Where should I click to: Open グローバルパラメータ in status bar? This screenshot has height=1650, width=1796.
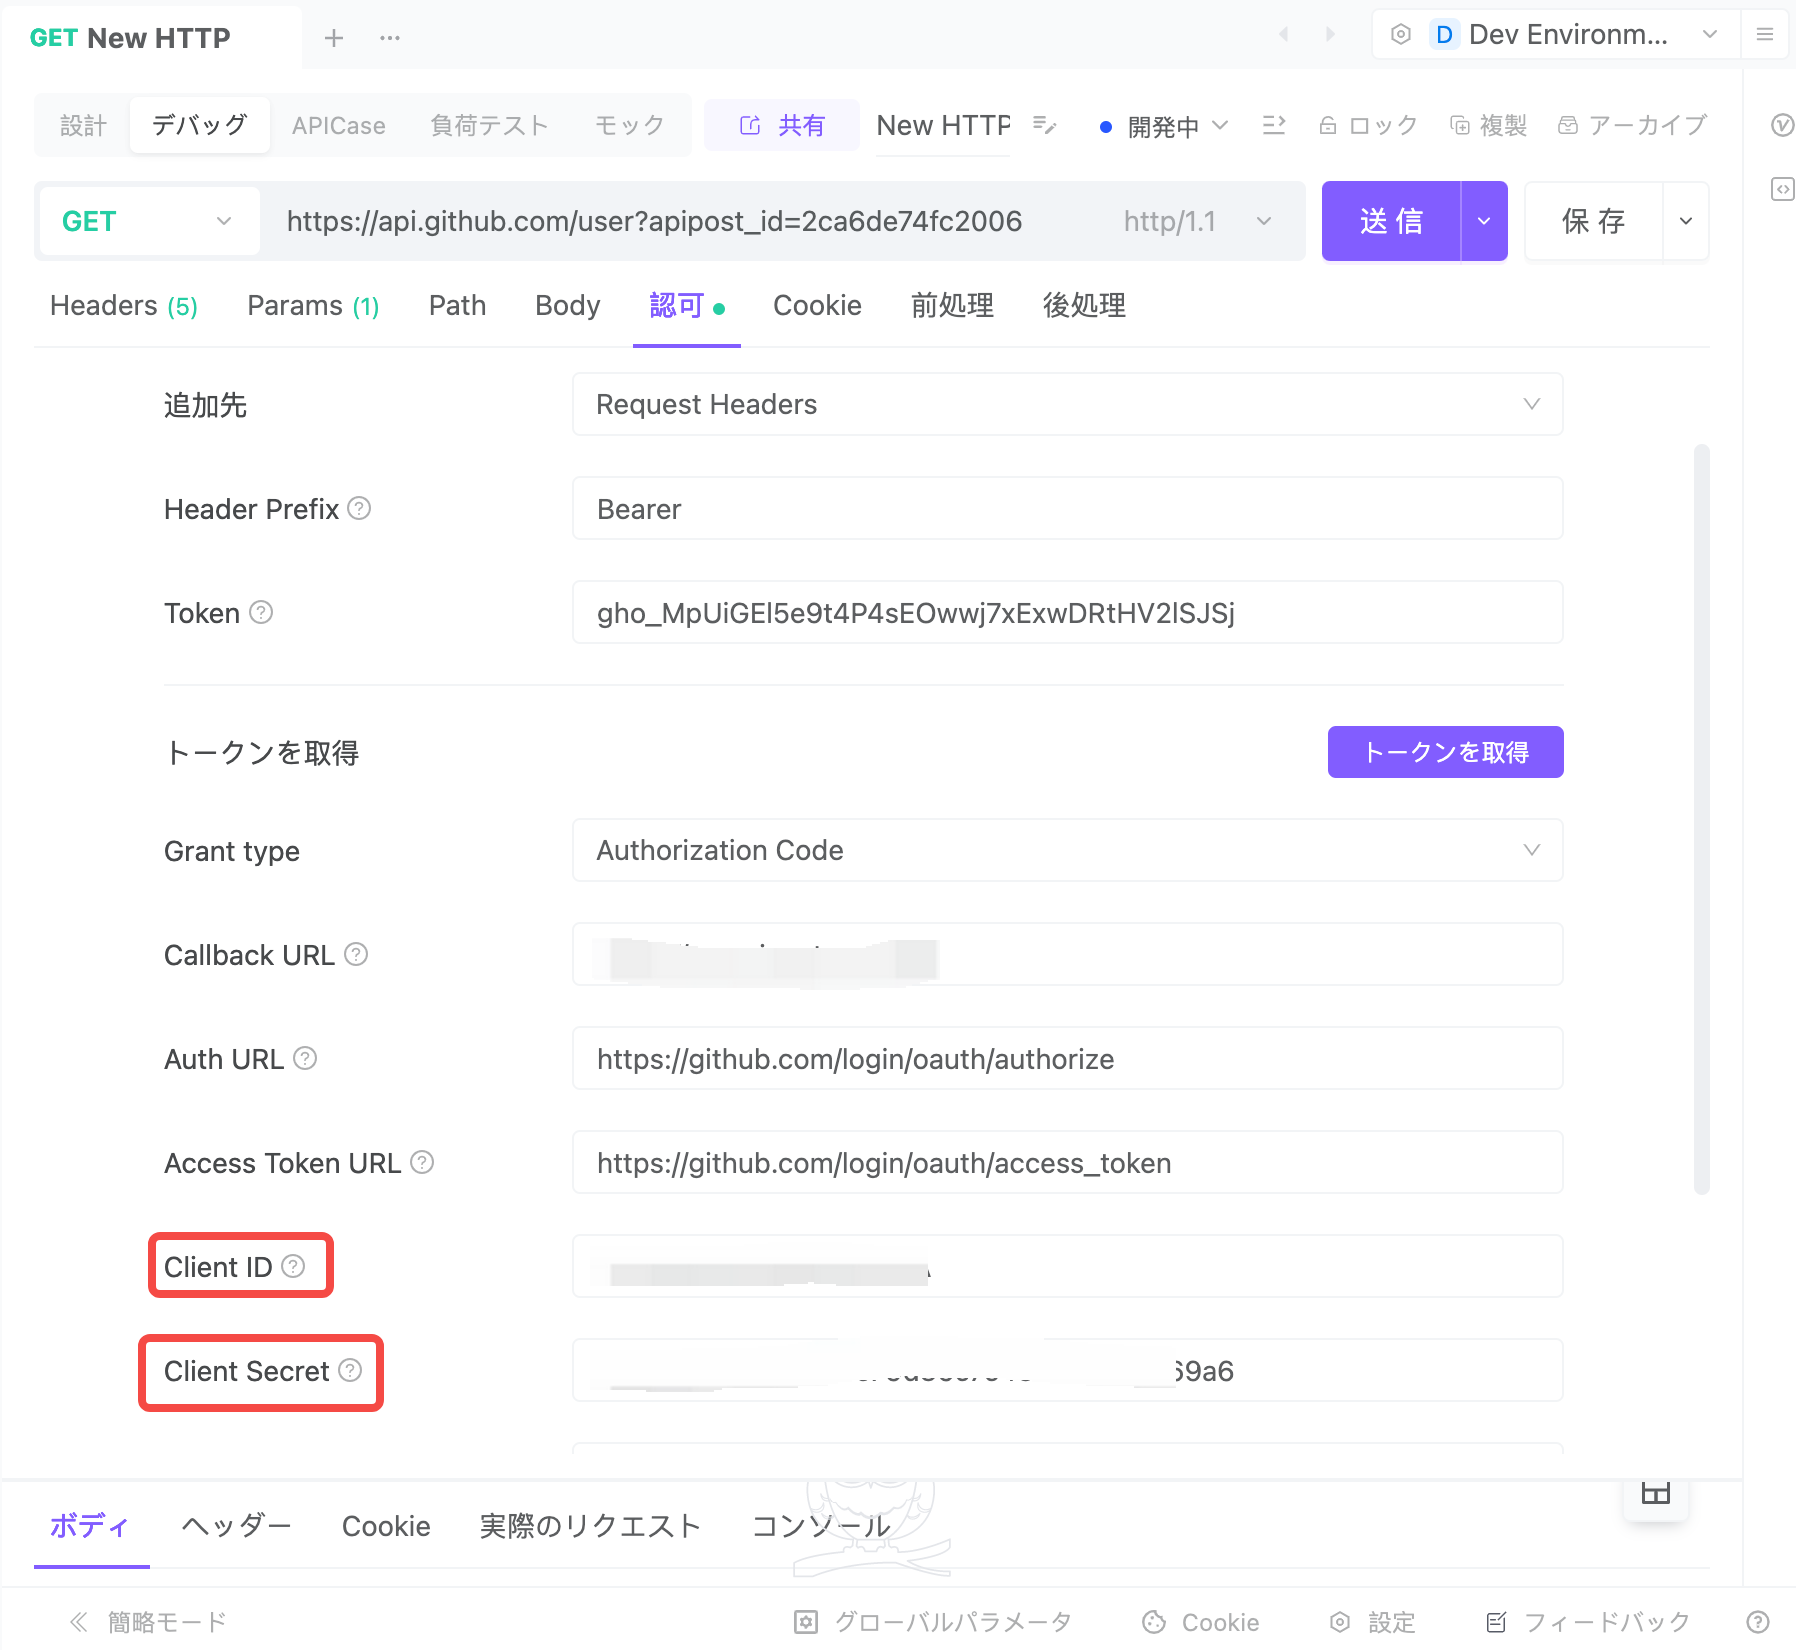pos(933,1622)
